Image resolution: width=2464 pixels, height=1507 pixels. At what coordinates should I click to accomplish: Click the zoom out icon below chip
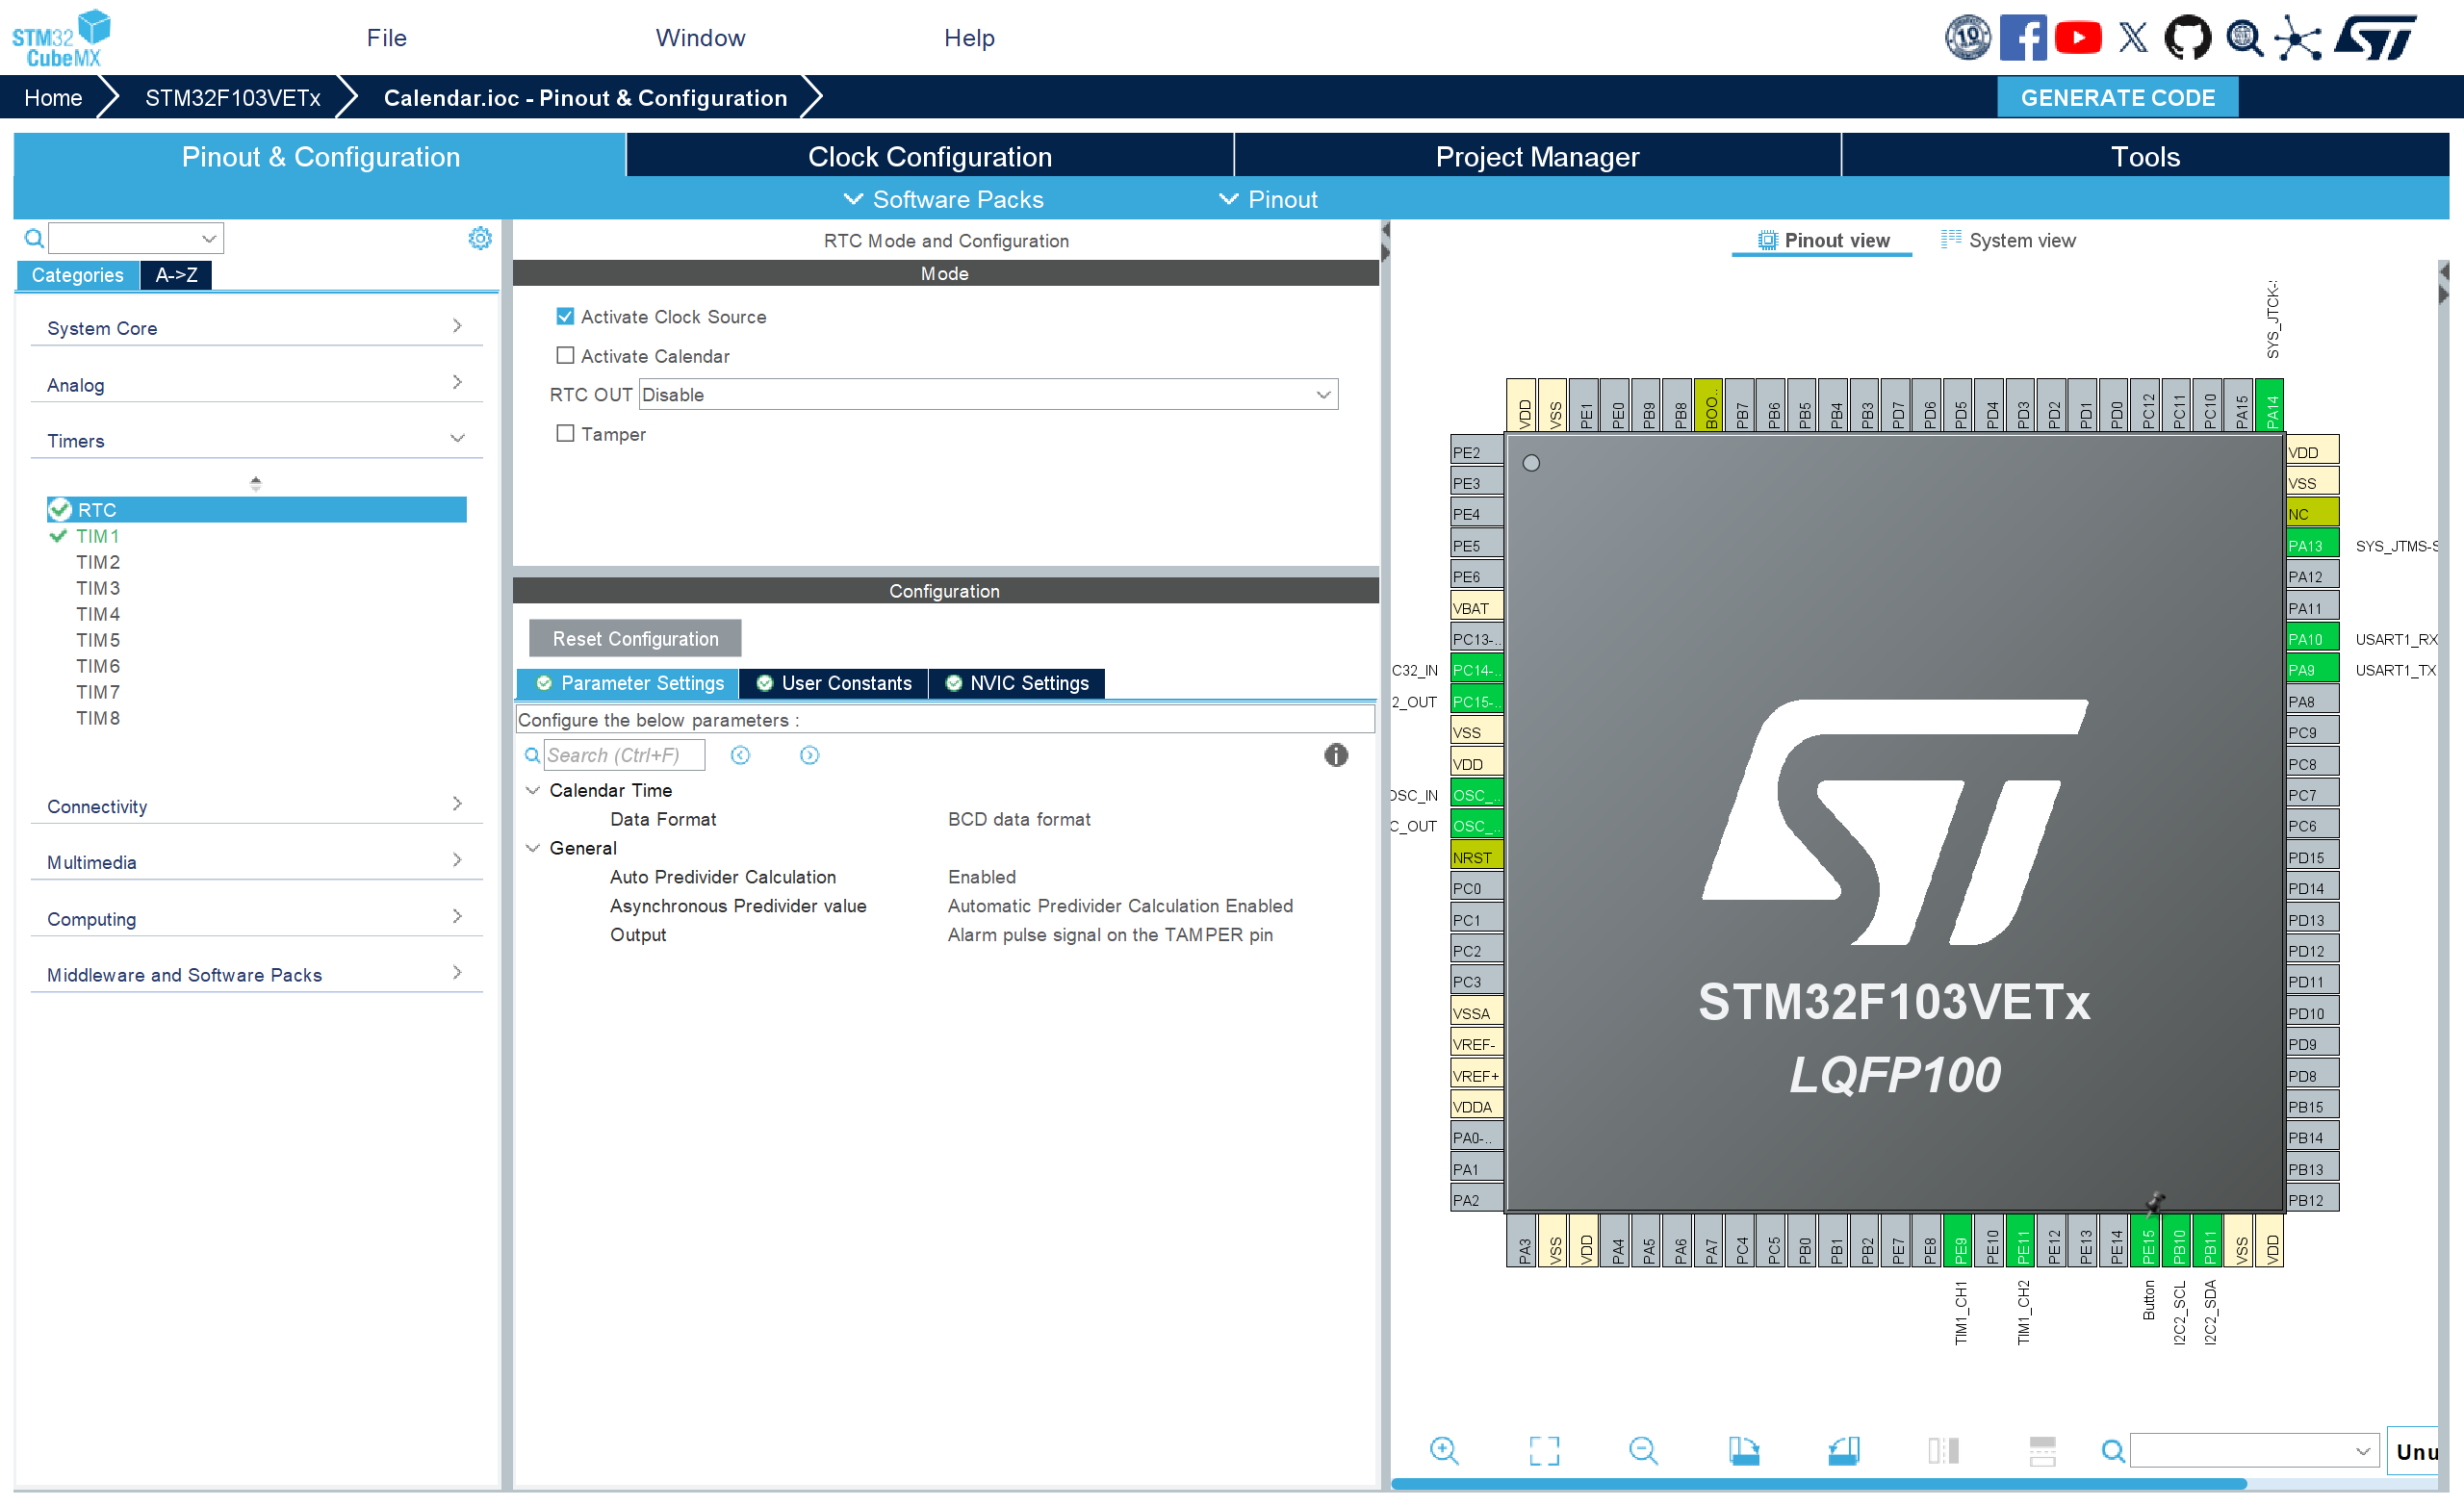click(x=1643, y=1450)
